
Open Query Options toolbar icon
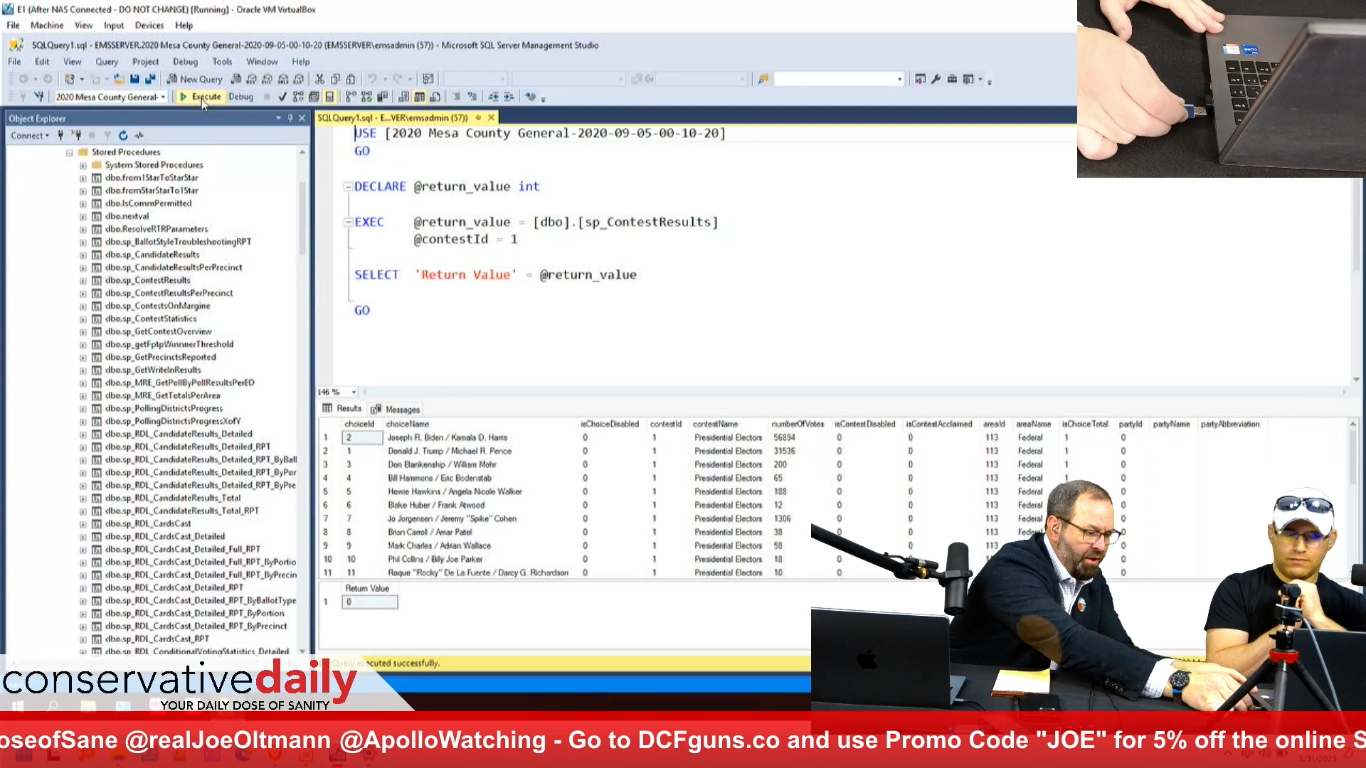coord(313,97)
